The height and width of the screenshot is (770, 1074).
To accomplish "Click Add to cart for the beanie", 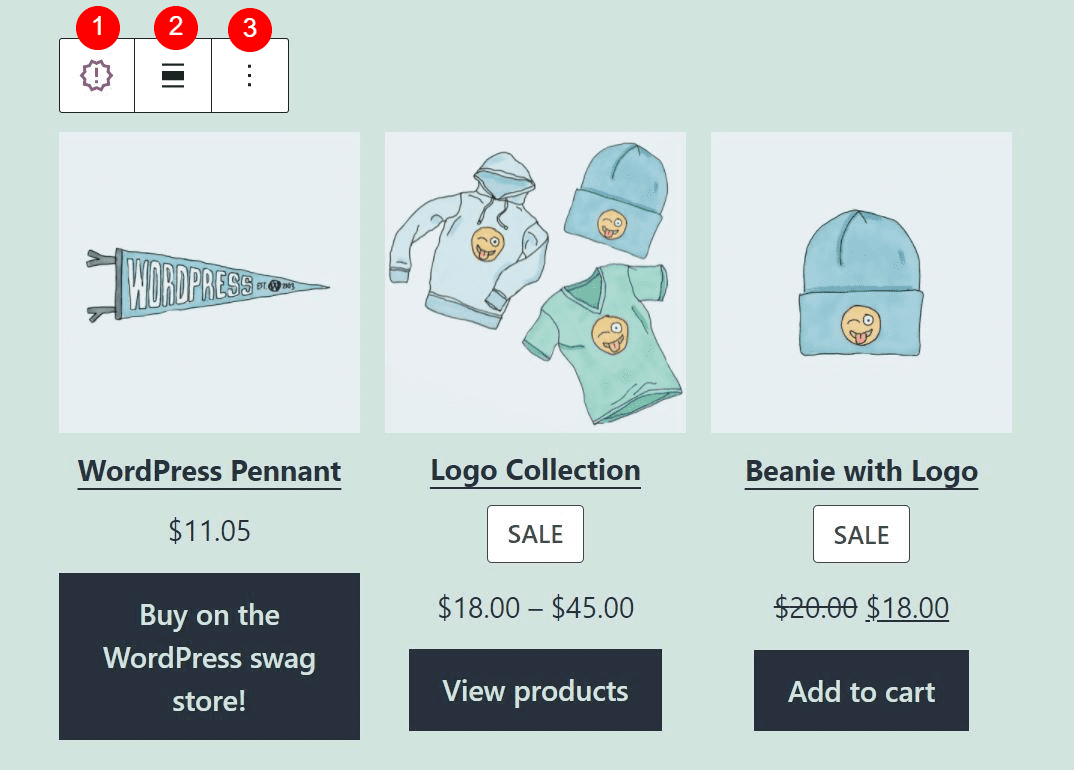I will pos(861,690).
